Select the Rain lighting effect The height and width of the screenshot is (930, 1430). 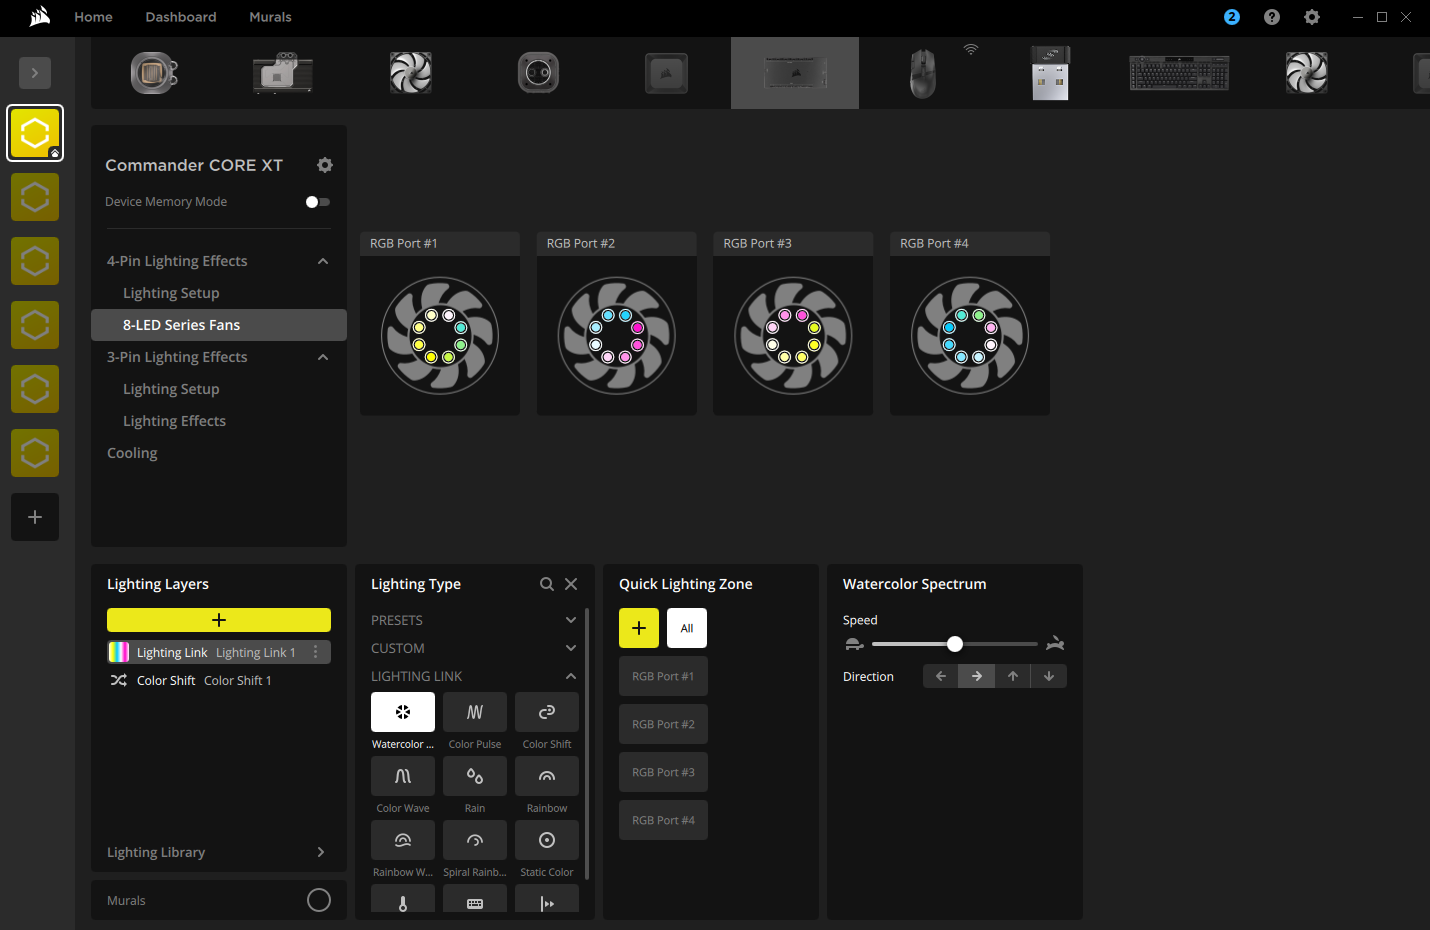pyautogui.click(x=474, y=776)
